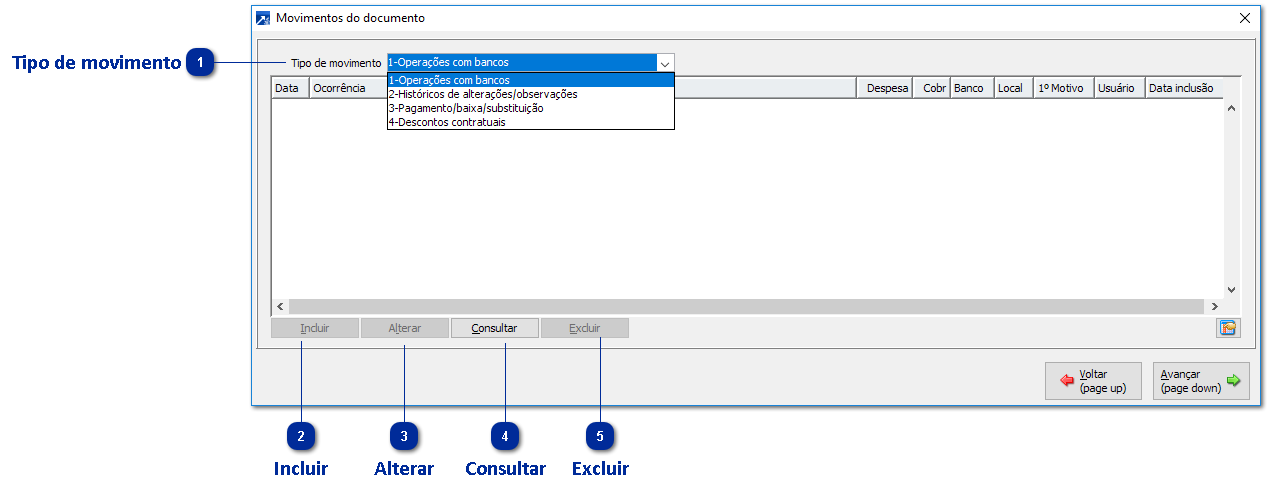Screen dimensions: 1274x497
Task: Click the horizontal scroll-left arrow
Action: 280,306
